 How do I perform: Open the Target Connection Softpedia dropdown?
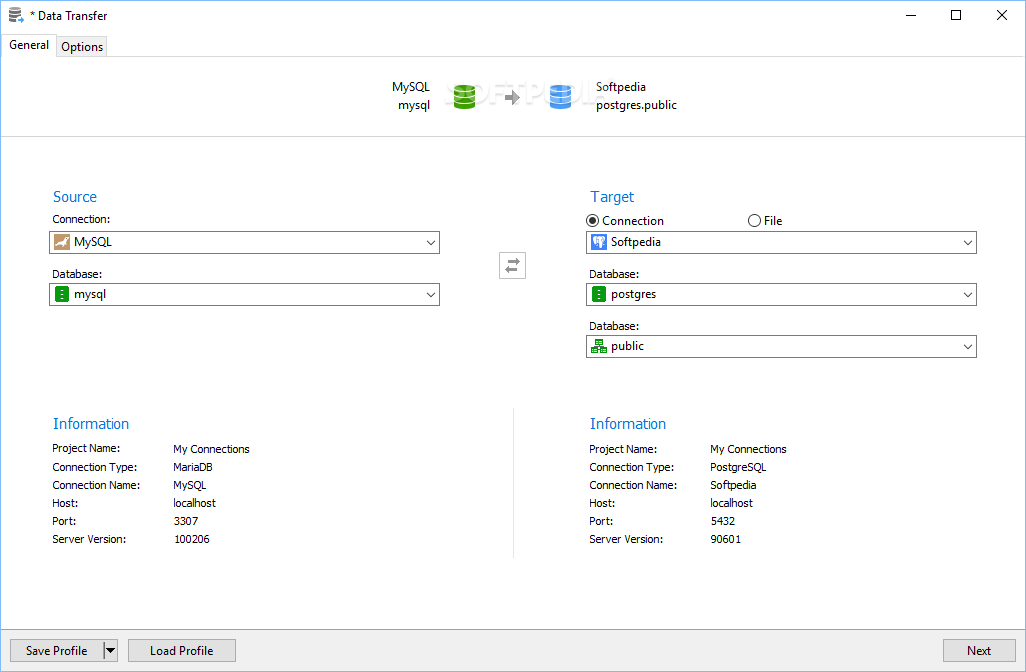coord(968,242)
